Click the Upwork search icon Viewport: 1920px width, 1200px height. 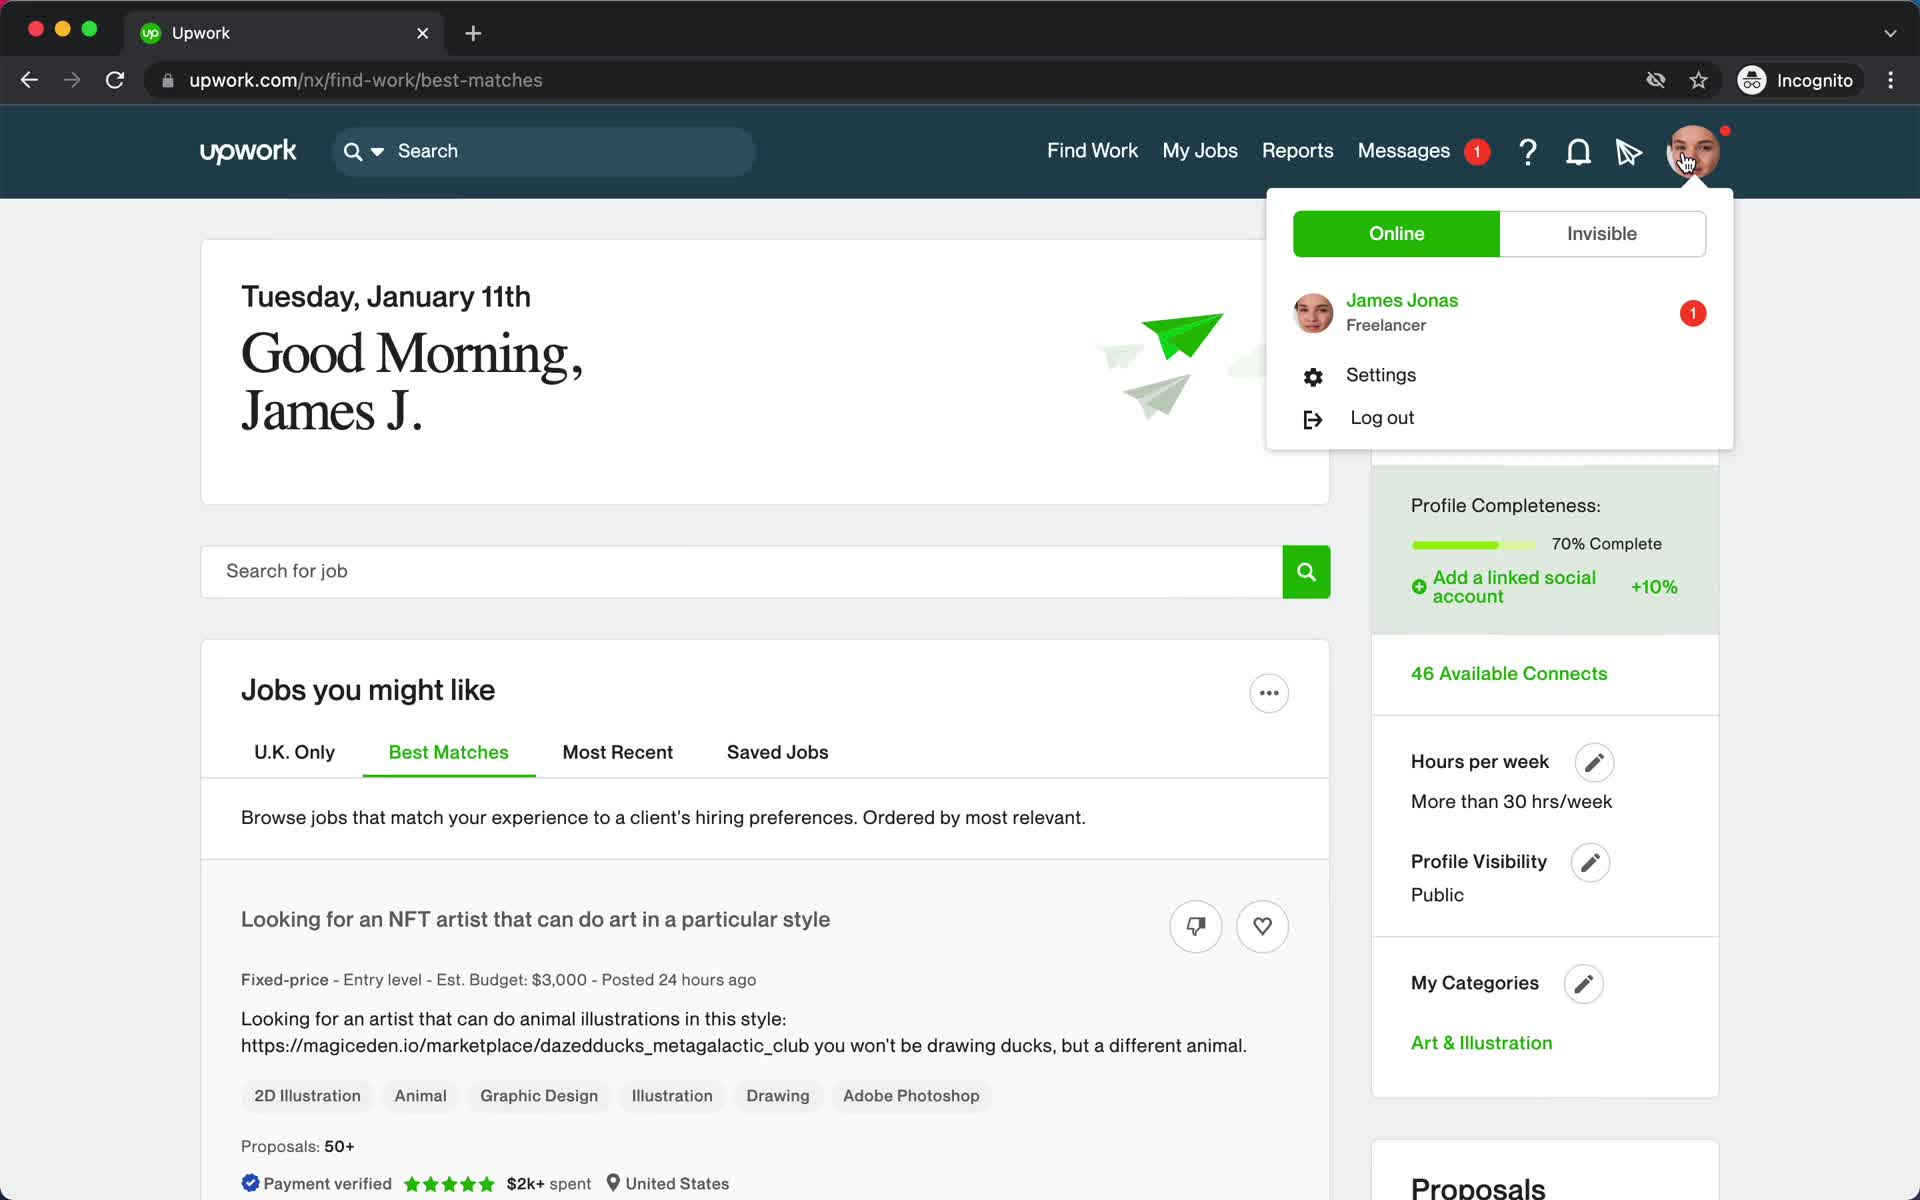click(x=354, y=151)
